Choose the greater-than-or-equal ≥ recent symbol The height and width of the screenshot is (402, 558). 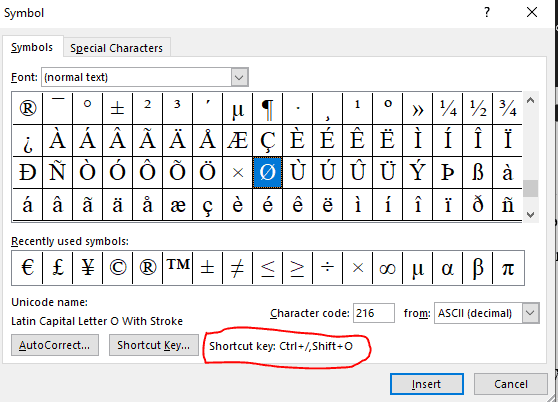tap(298, 268)
